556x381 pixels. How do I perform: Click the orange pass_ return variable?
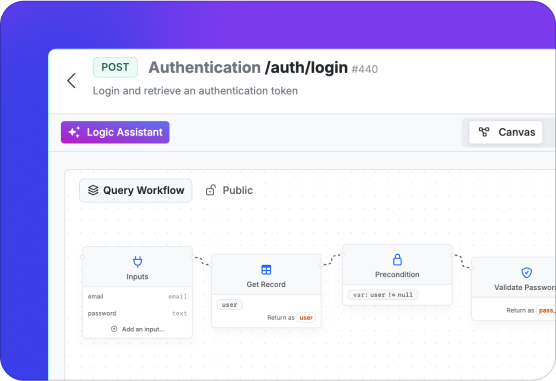[546, 310]
